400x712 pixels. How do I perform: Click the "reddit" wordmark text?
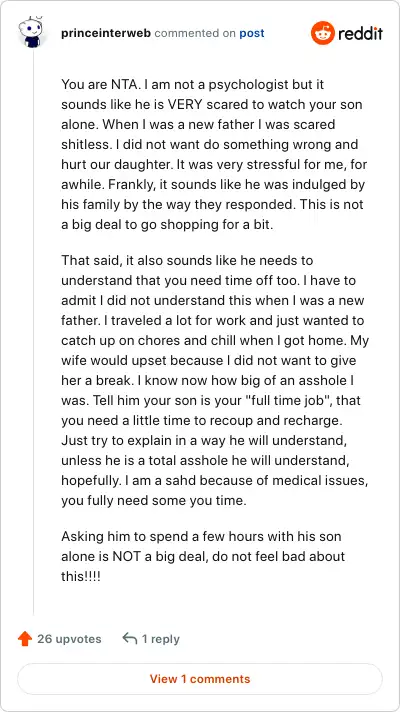(360, 33)
